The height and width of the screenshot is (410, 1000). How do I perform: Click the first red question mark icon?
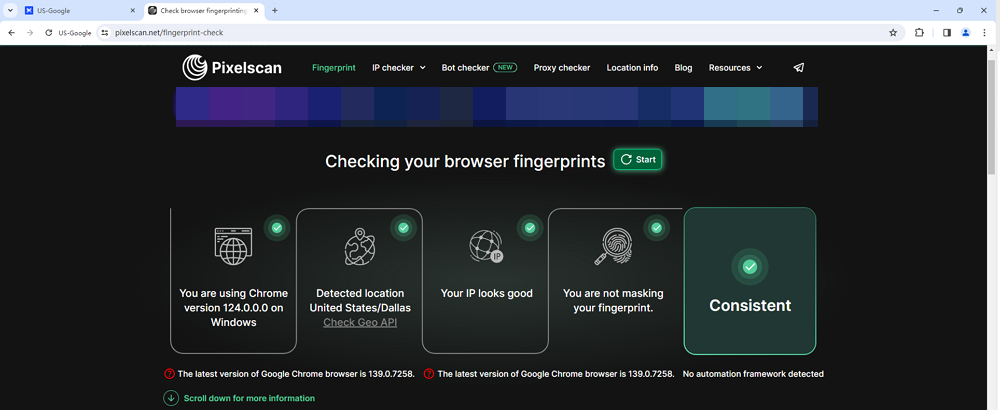coord(170,374)
